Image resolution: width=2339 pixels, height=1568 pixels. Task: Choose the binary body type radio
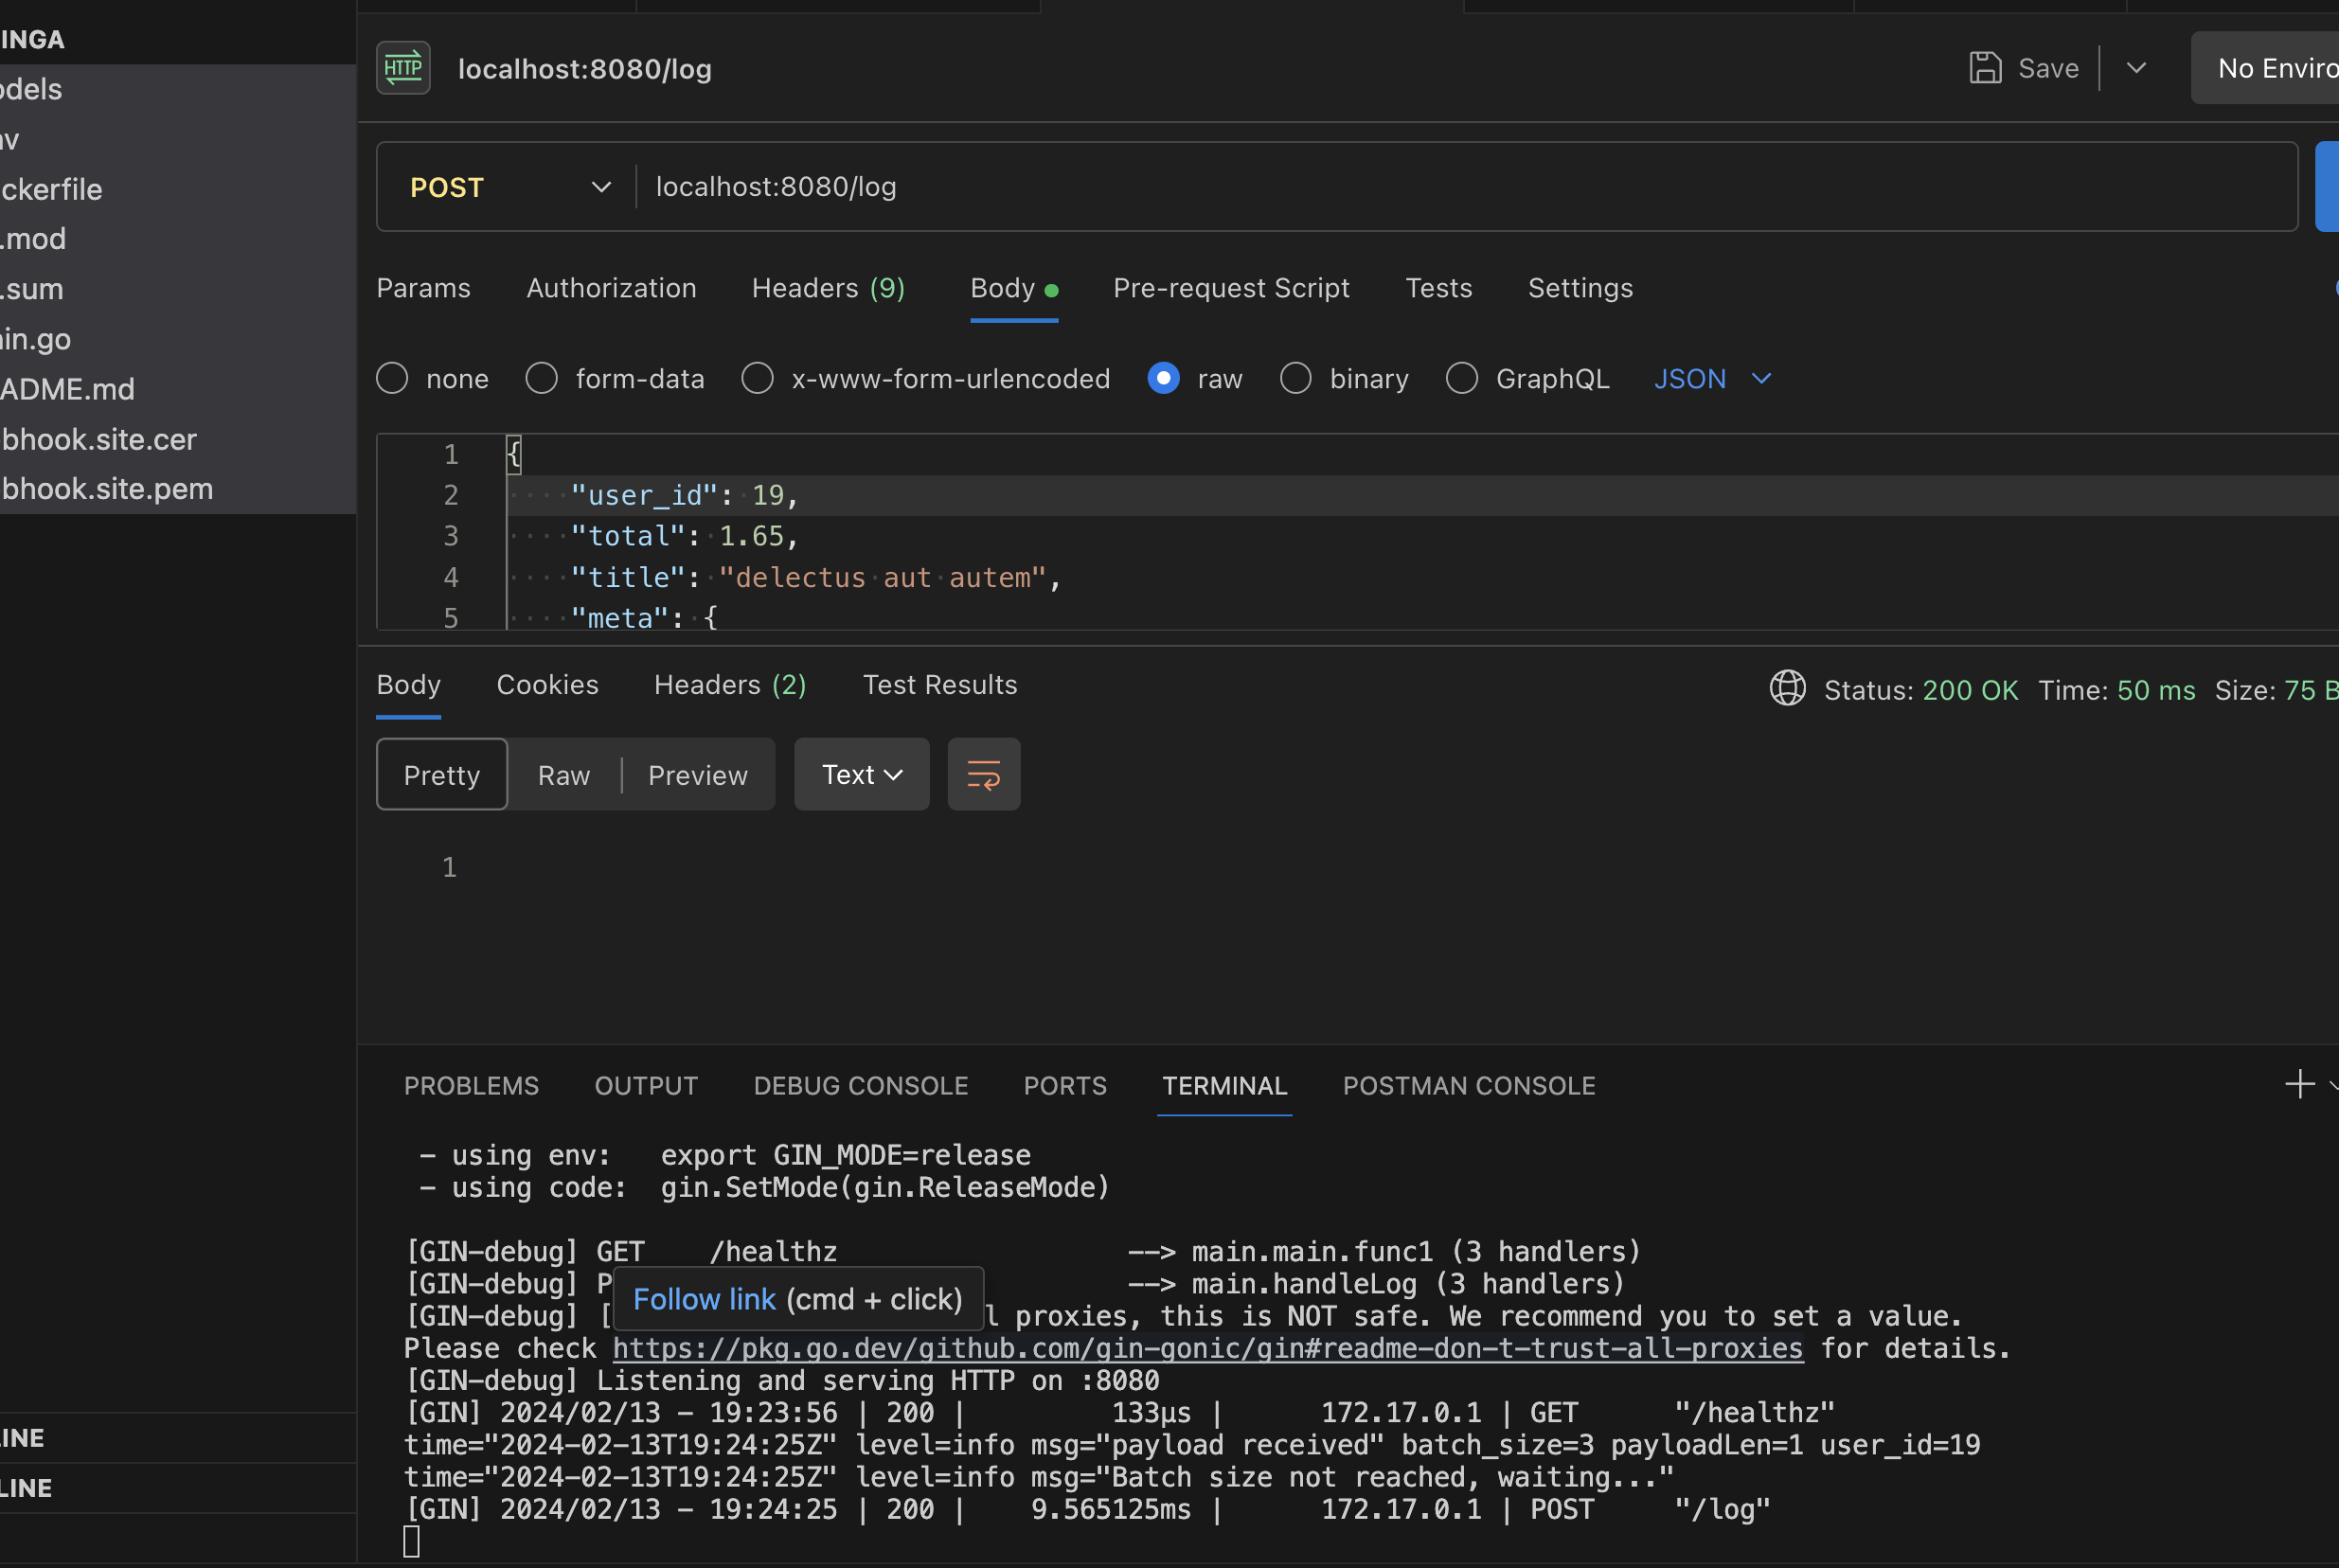[x=1296, y=379]
